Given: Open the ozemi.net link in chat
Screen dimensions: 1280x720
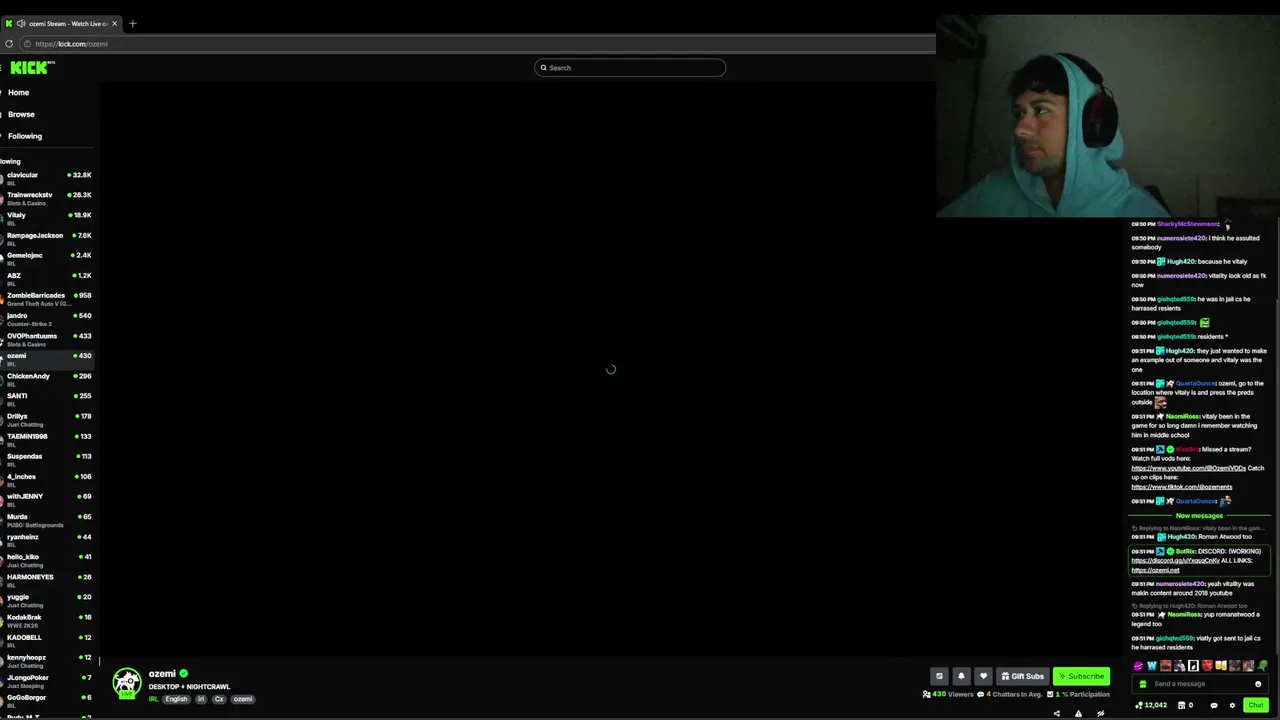Looking at the screenshot, I should (x=1155, y=570).
